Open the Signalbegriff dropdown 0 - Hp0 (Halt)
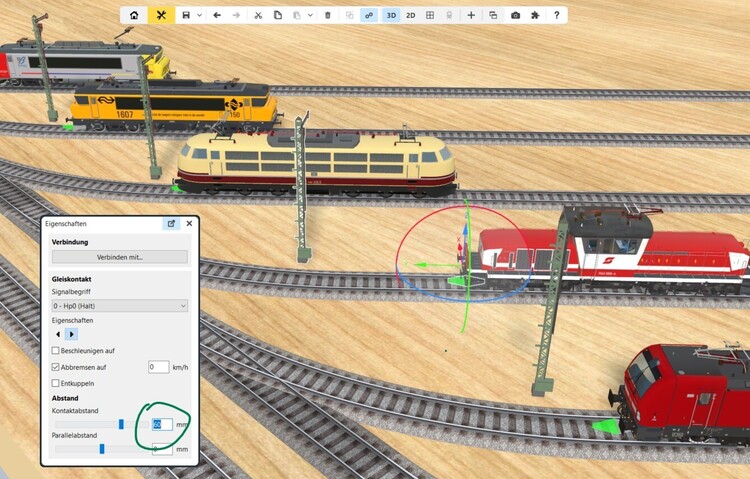 tap(120, 306)
